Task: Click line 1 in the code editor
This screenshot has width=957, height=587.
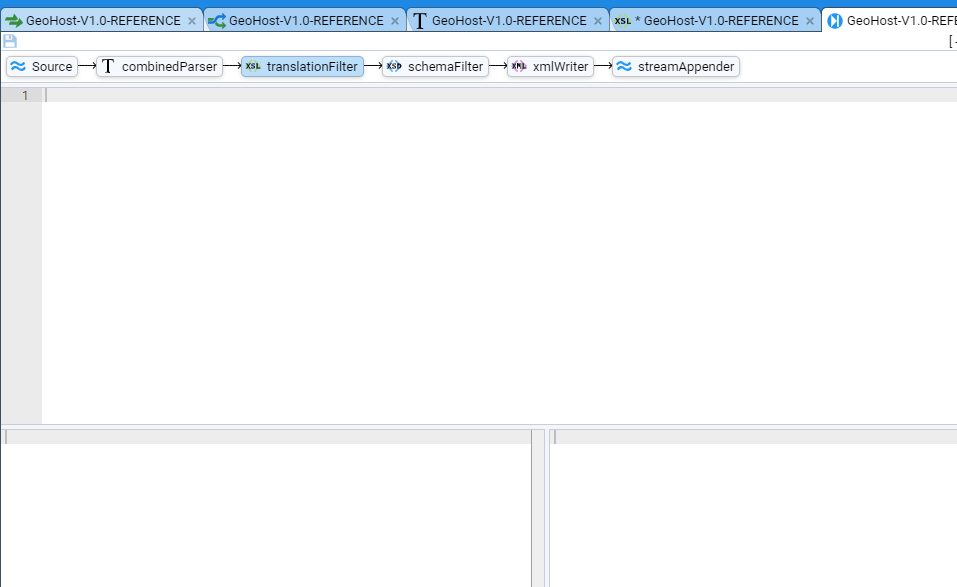Action: click(500, 95)
